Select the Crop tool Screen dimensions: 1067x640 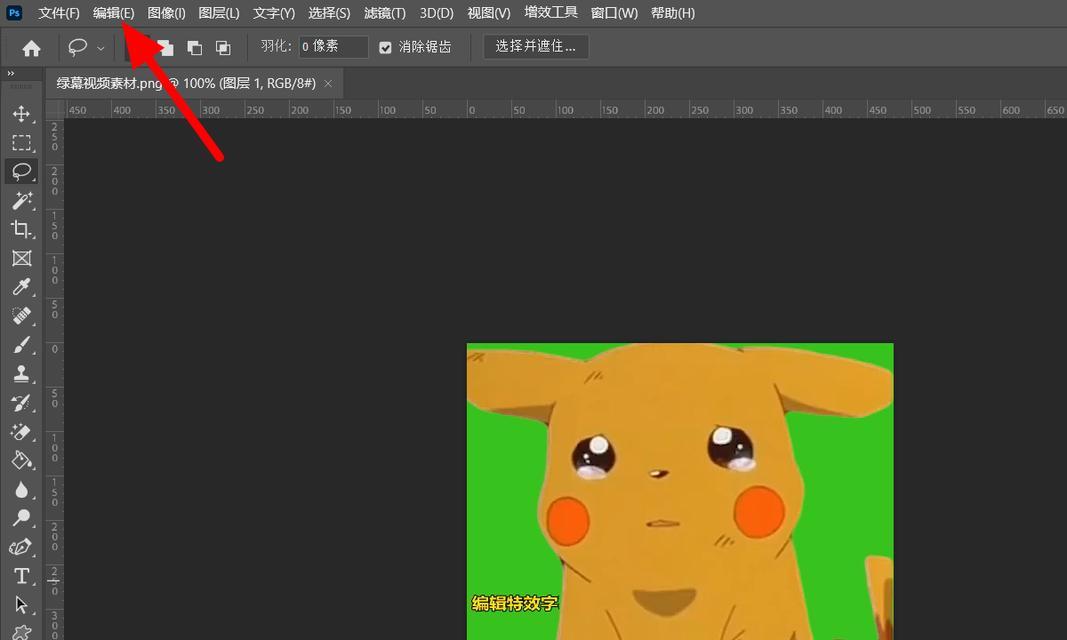pyautogui.click(x=21, y=229)
